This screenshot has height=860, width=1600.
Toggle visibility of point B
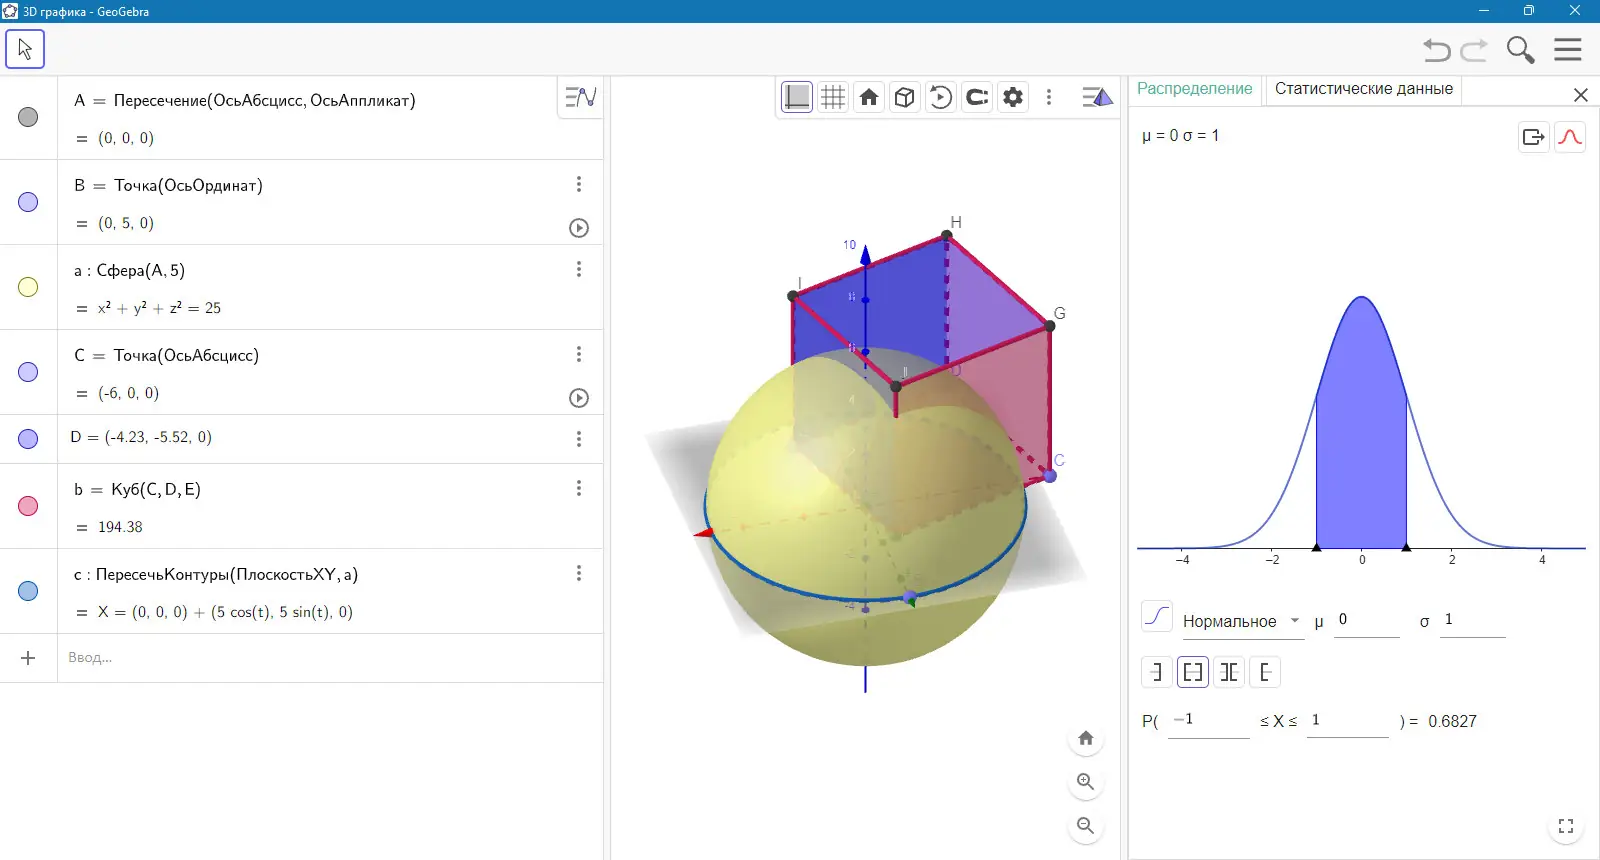[x=28, y=202]
